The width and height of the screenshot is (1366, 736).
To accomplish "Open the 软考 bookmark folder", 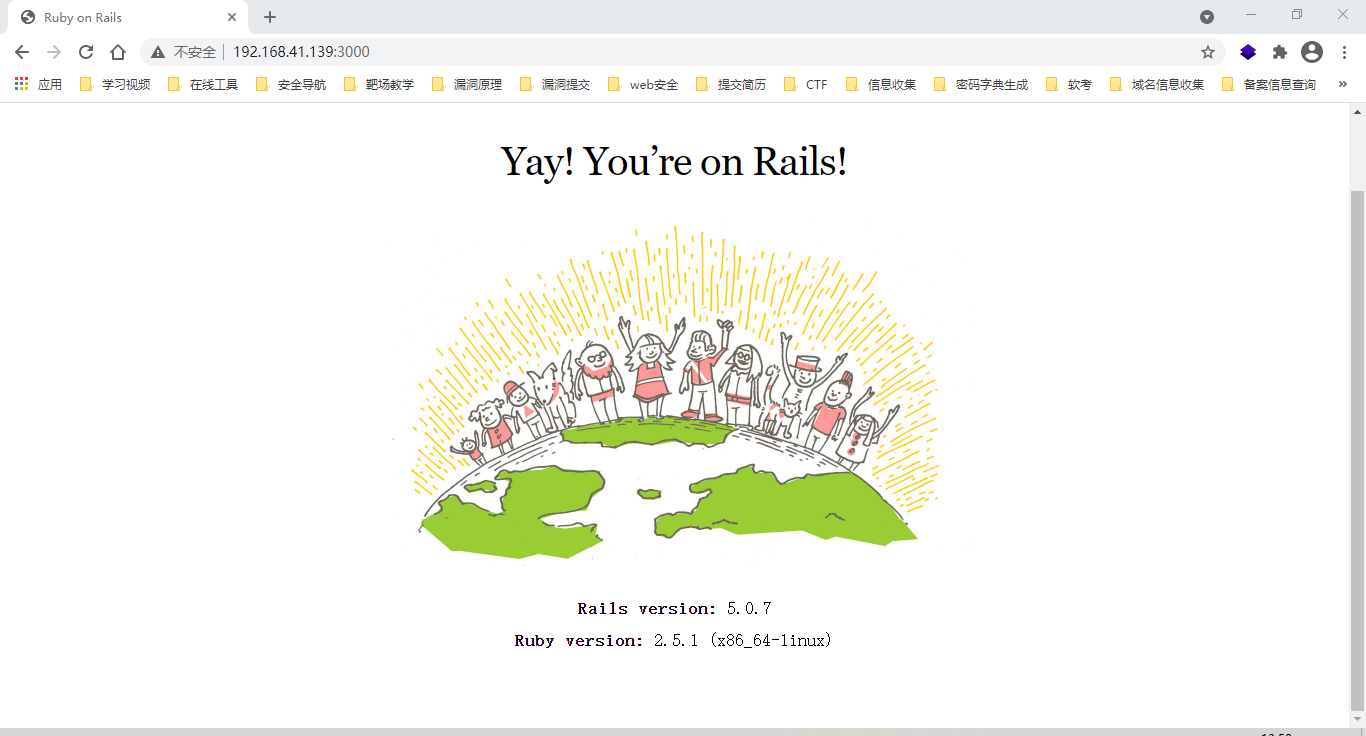I will 1069,84.
